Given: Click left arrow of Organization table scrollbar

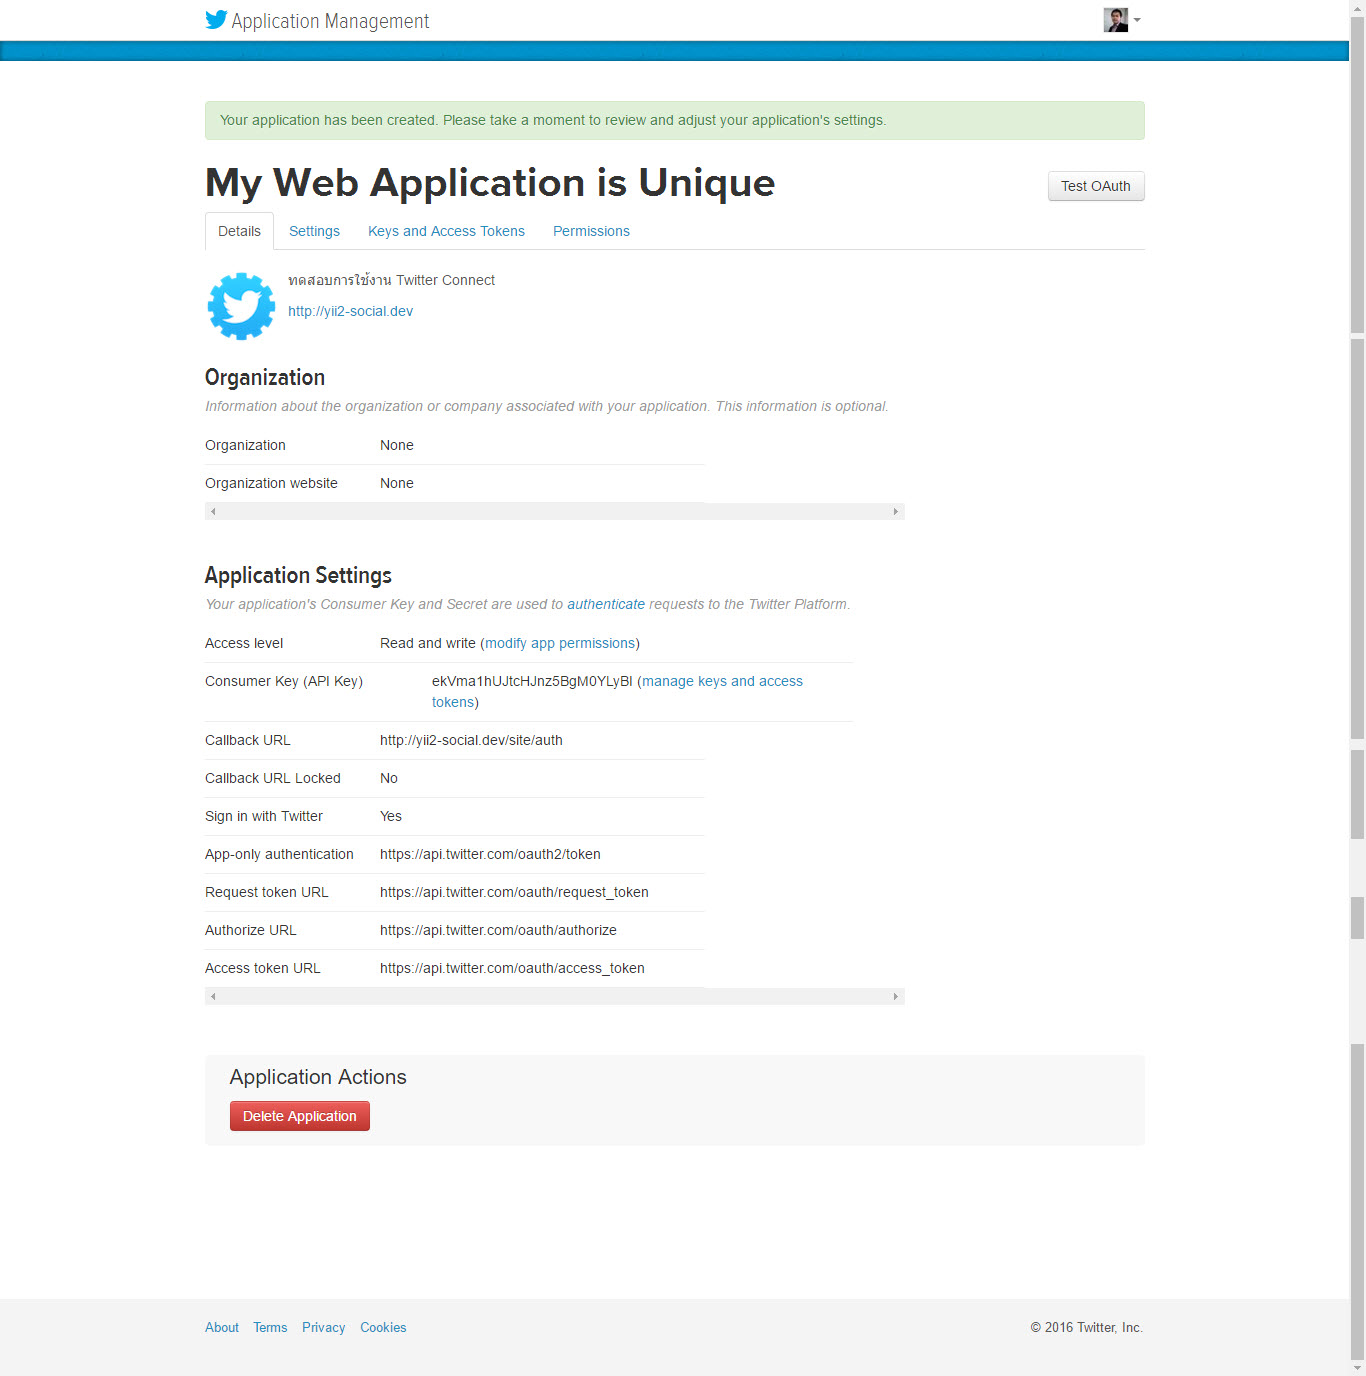Looking at the screenshot, I should pos(213,511).
